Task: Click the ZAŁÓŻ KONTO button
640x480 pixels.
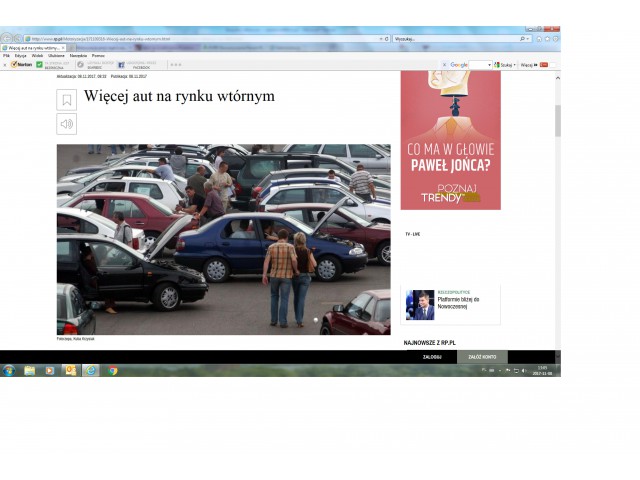Action: click(483, 356)
